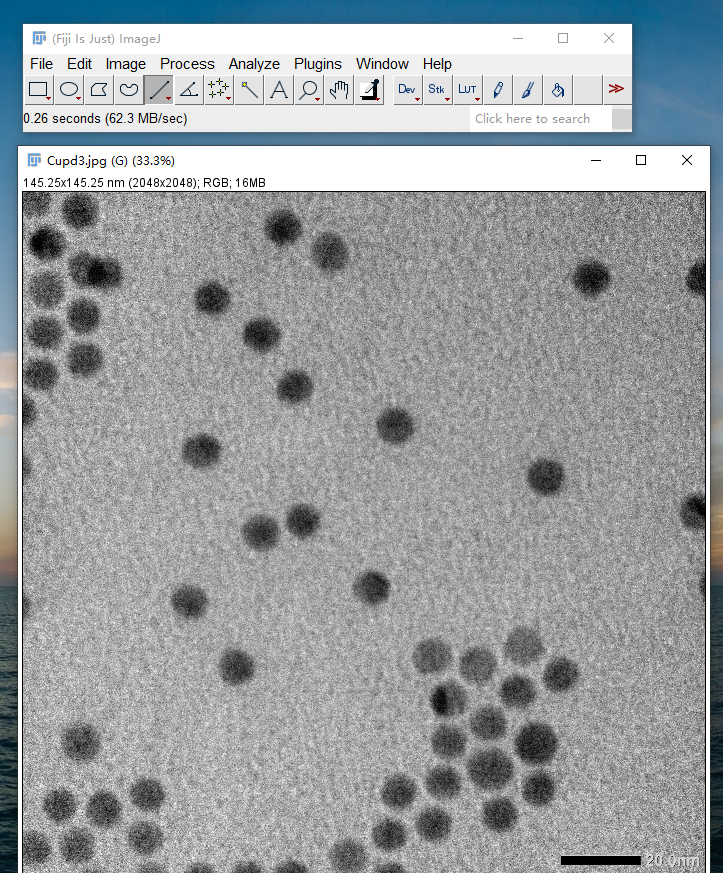Open the Analyze menu
Image resolution: width=723 pixels, height=873 pixels.
click(x=254, y=64)
